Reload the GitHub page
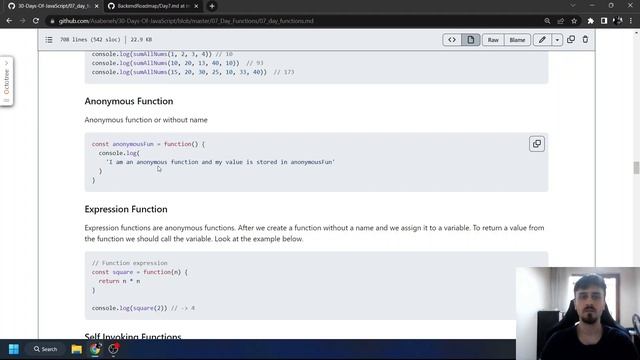 (36, 21)
